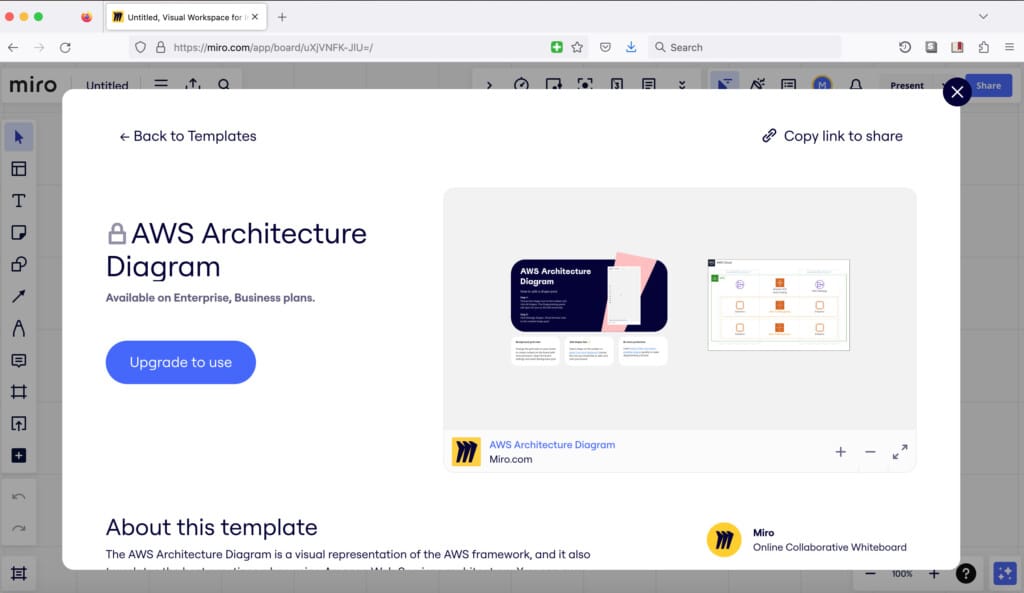Screen dimensions: 1024x593
Task: Zoom in the board with plus
Action: point(934,573)
